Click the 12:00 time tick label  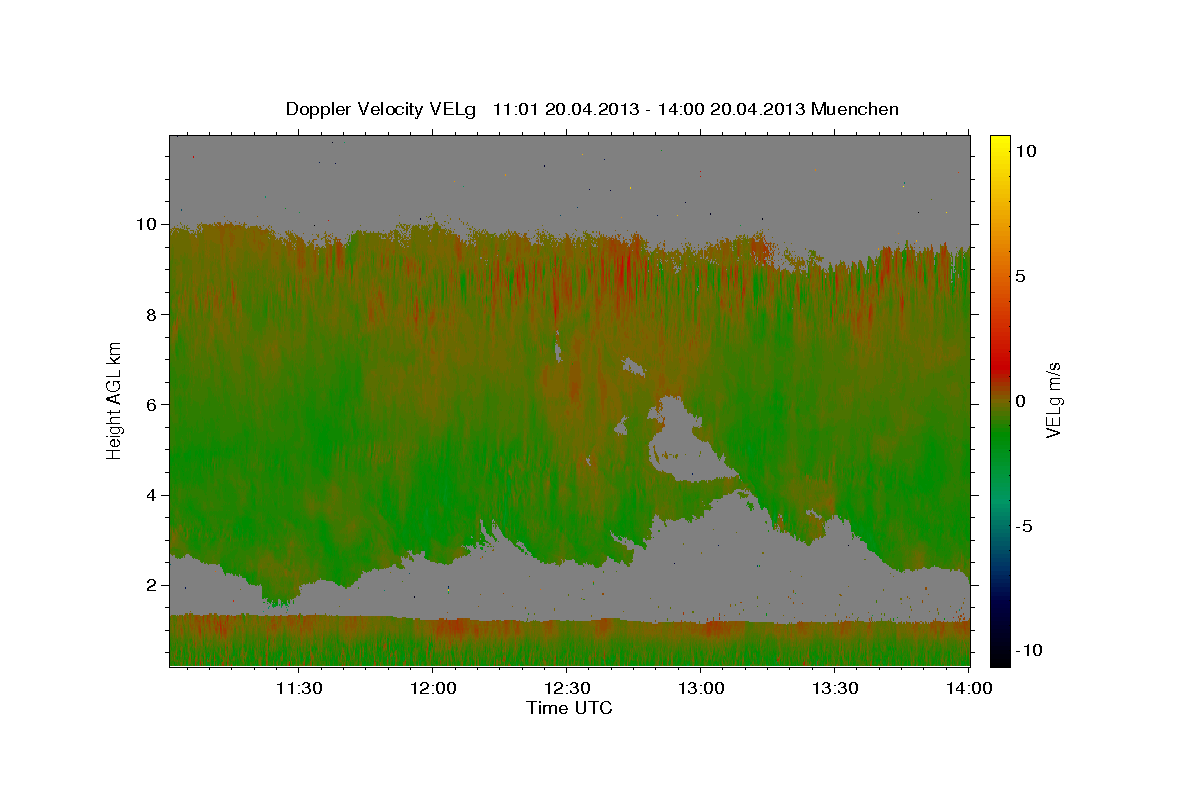pos(432,689)
